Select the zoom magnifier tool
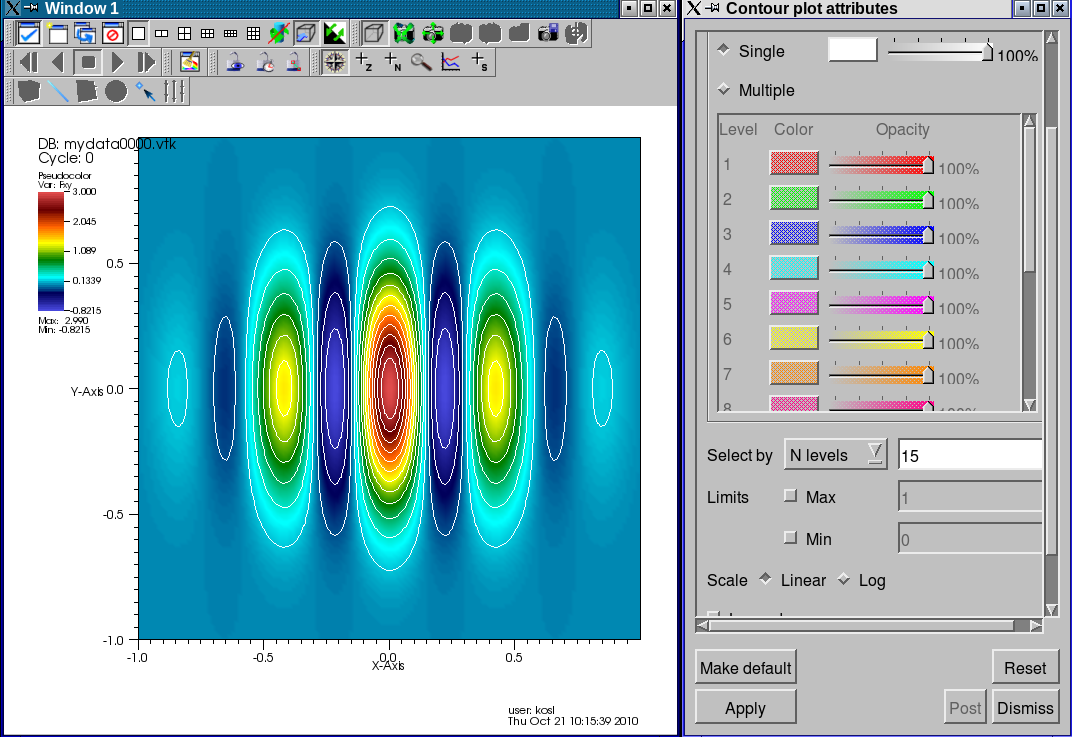The image size is (1072, 737). [x=421, y=62]
